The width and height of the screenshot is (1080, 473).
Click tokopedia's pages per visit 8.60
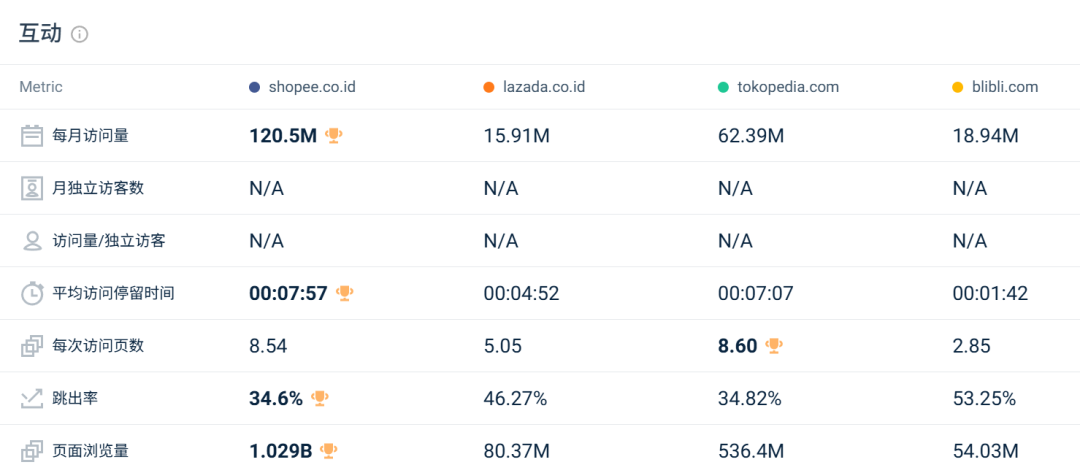[x=737, y=346]
